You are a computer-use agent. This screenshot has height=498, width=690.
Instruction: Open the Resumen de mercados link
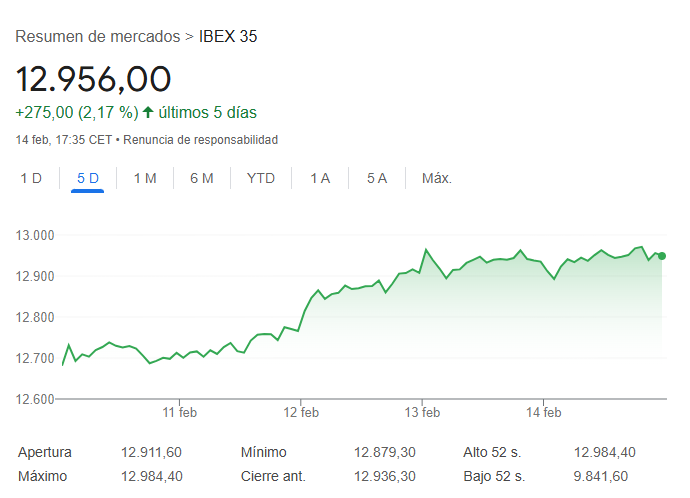(98, 37)
